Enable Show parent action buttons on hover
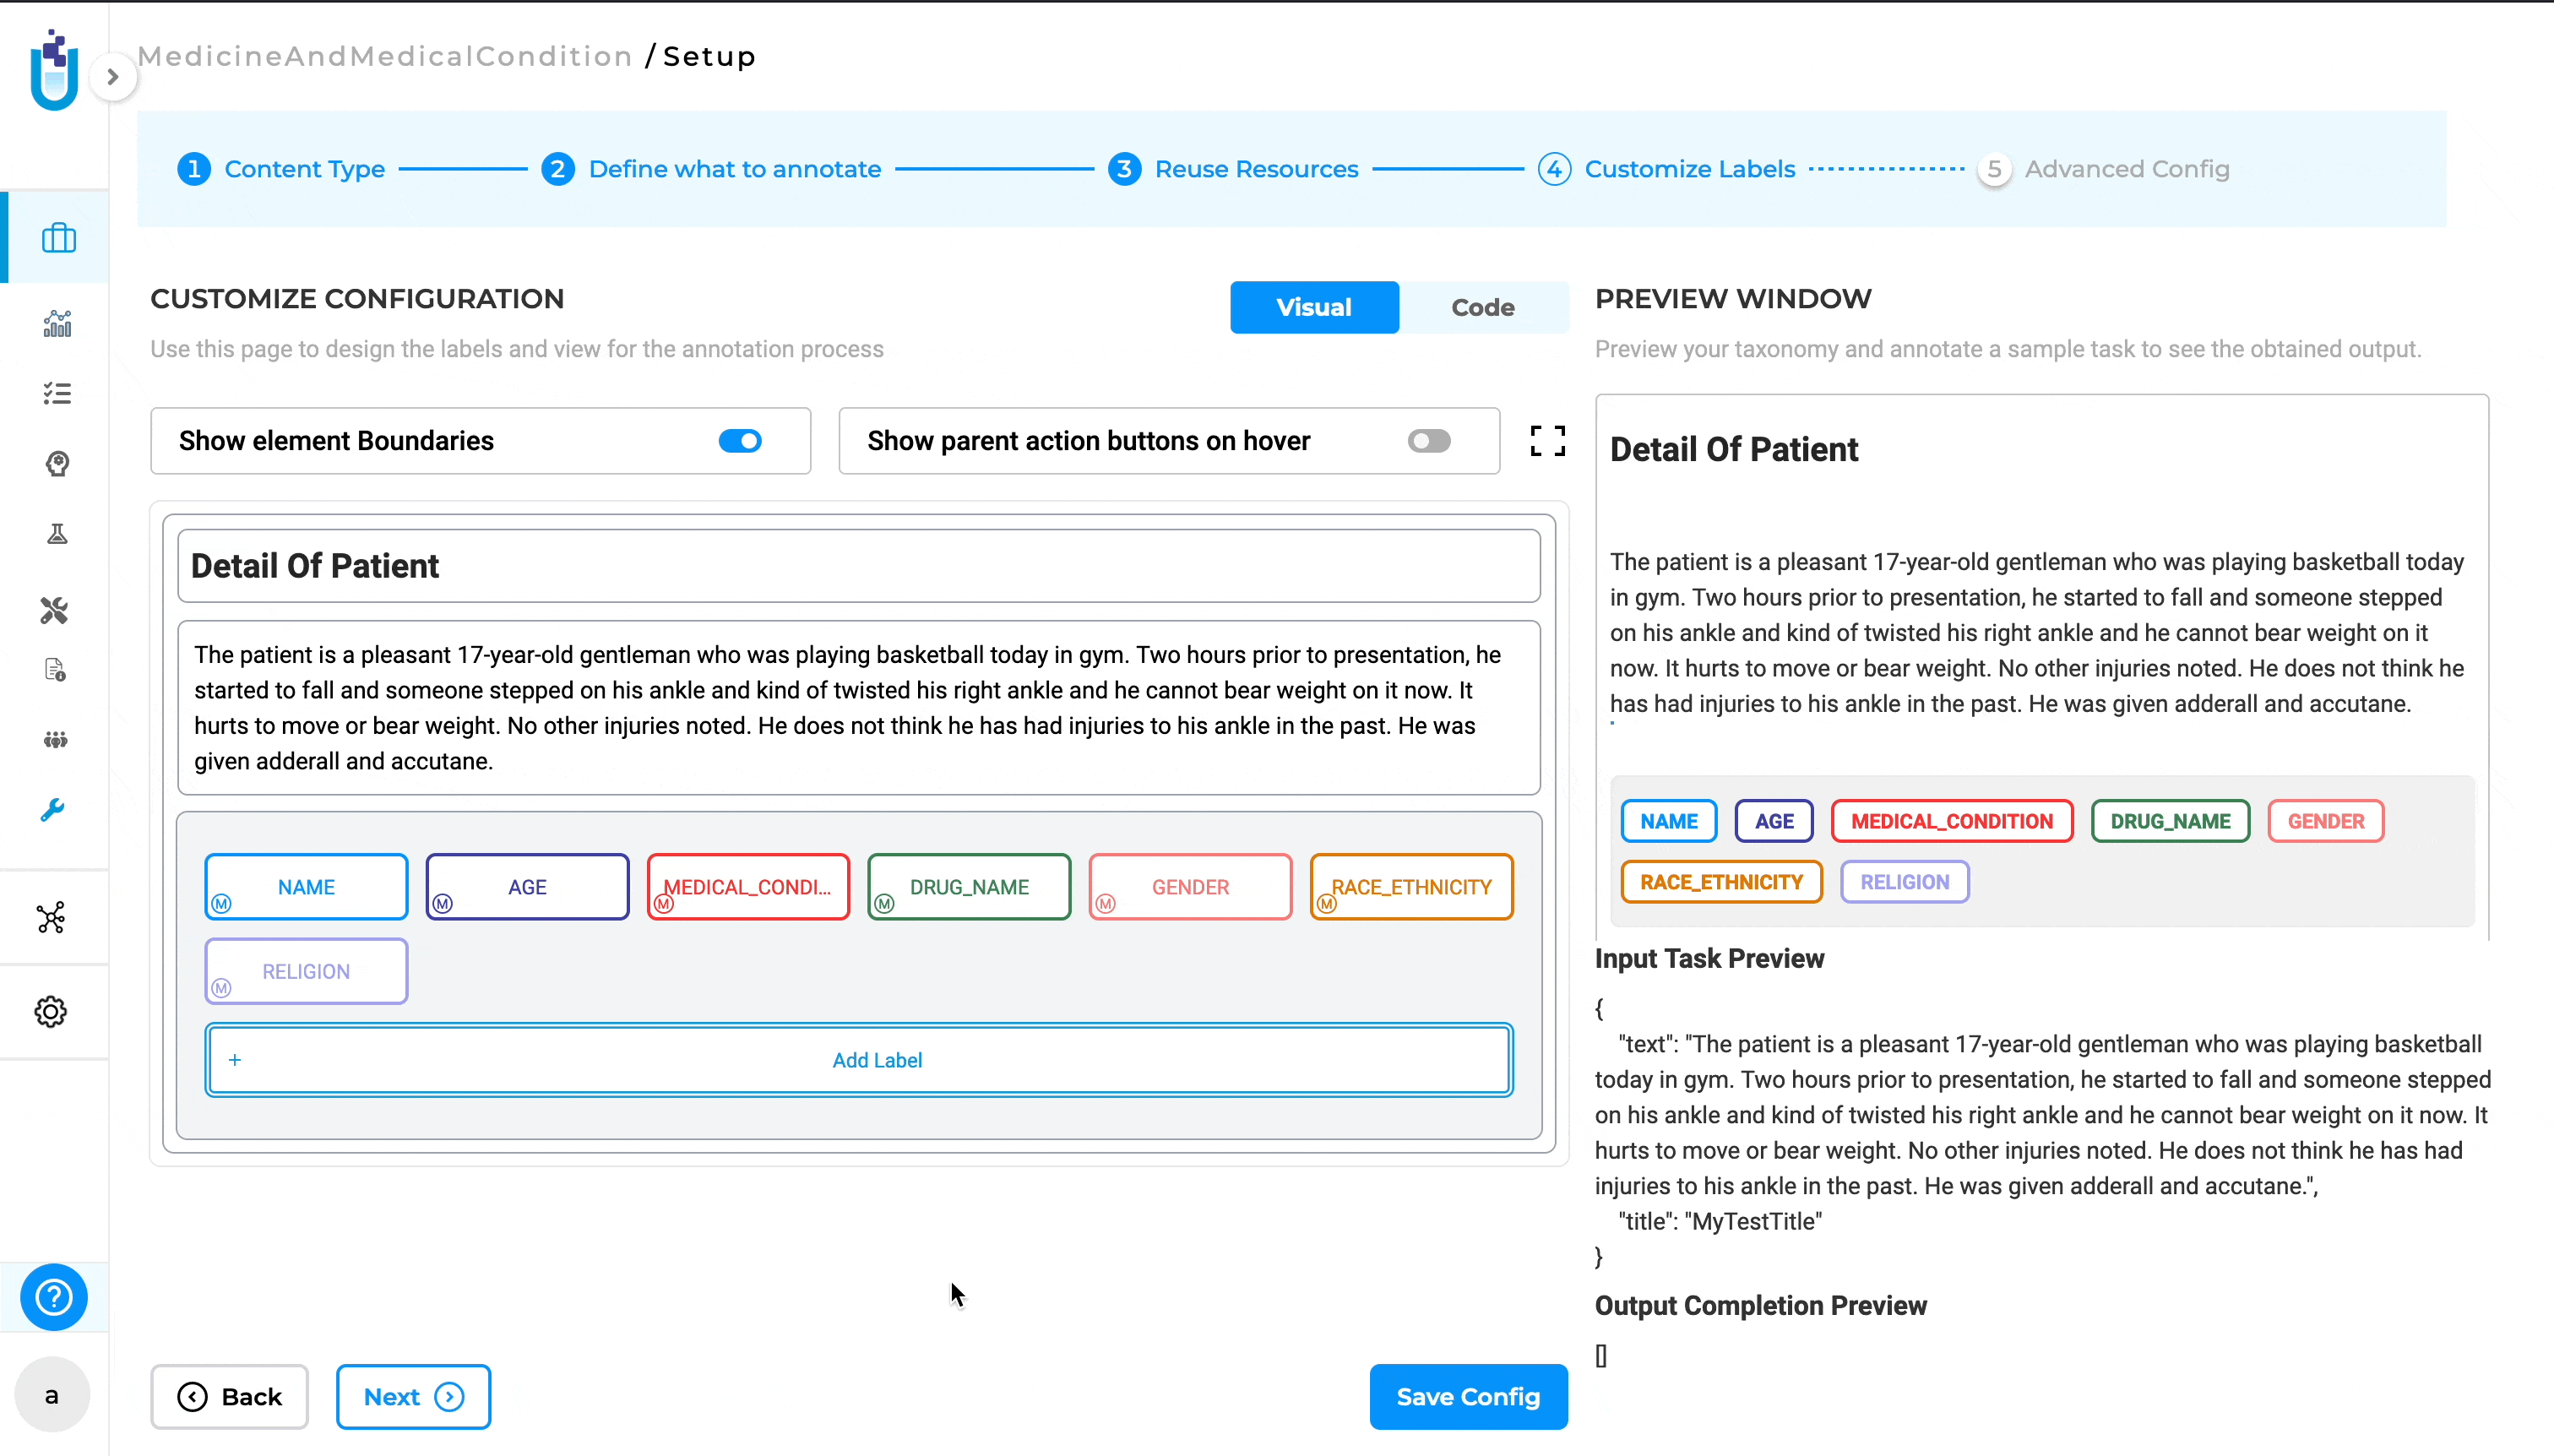 click(x=1428, y=440)
